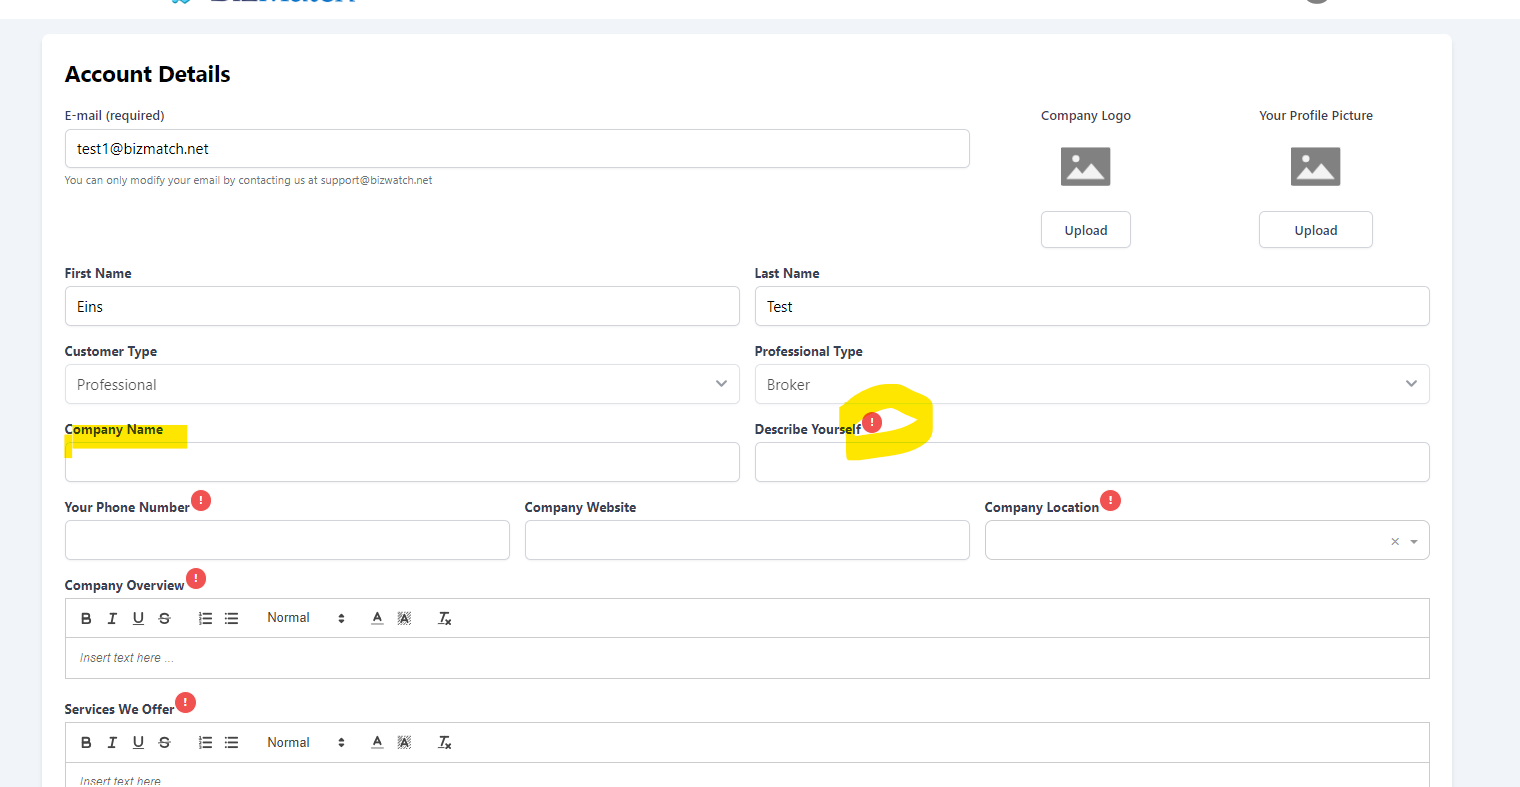Open the Customer Type dropdown

pyautogui.click(x=402, y=384)
